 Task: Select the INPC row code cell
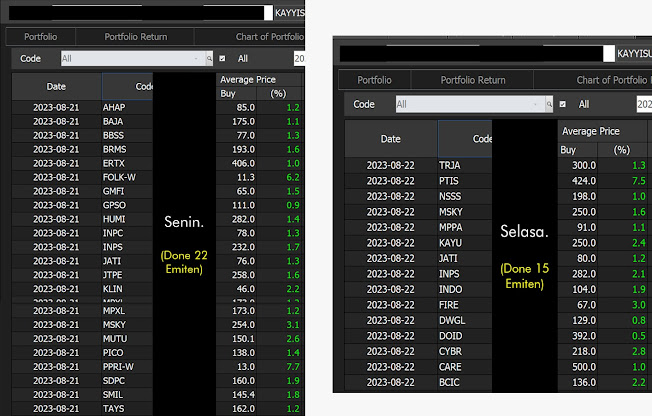pyautogui.click(x=127, y=233)
